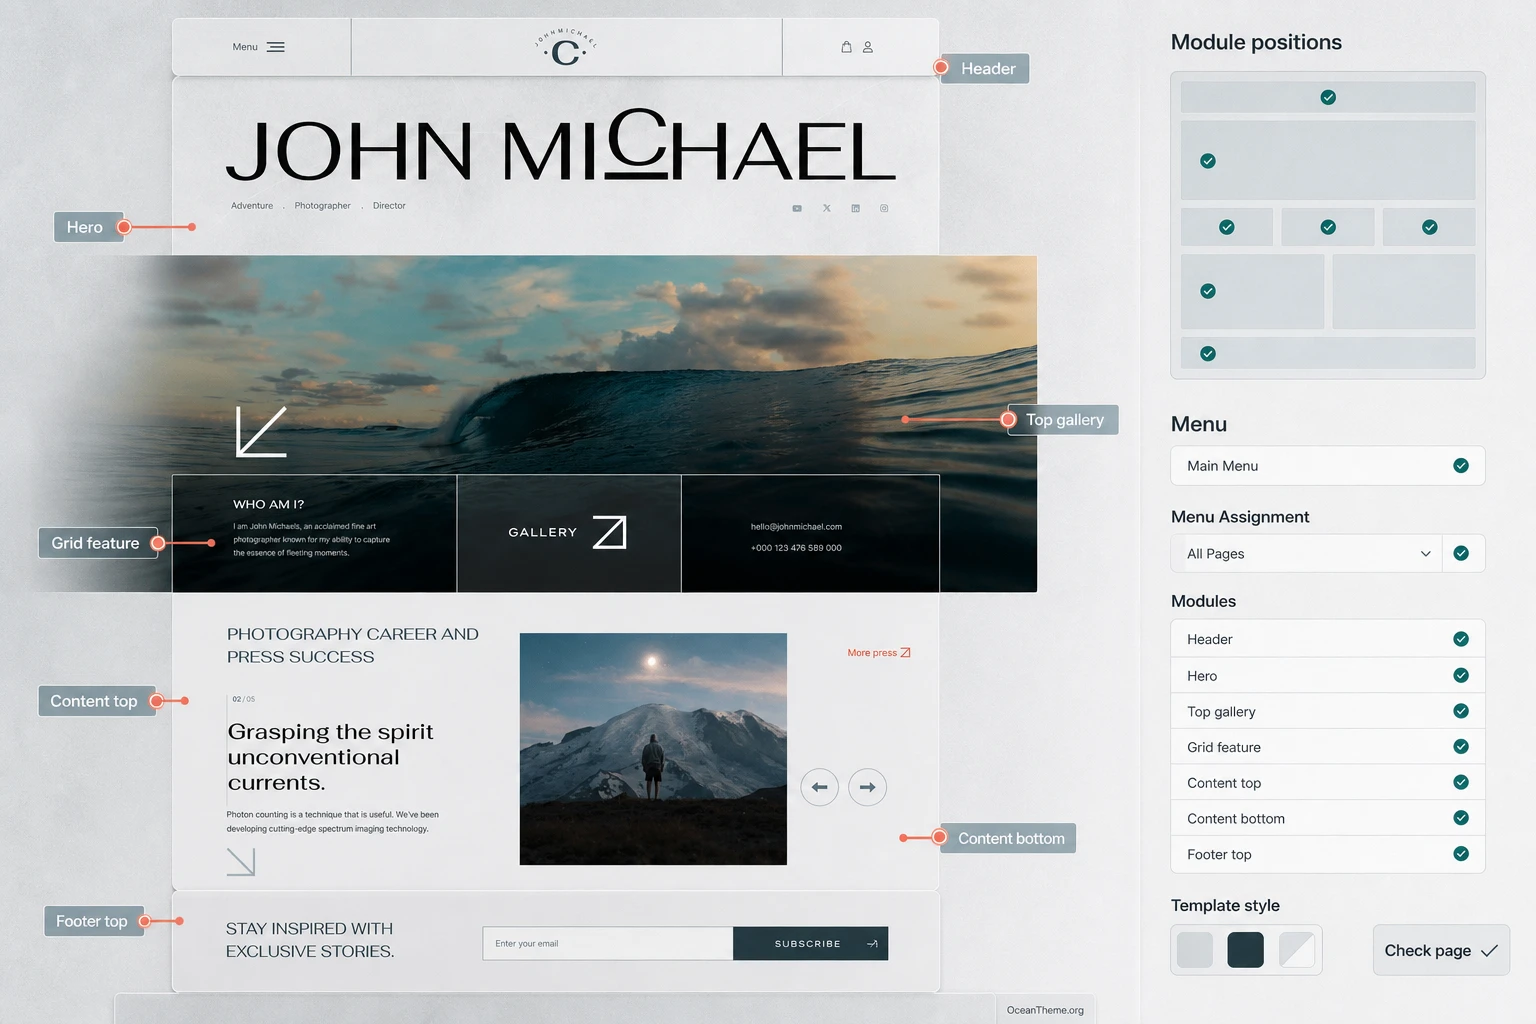Viewport: 1536px width, 1024px height.
Task: Click the Gallery diagonal arrow icon
Action: coord(609,532)
